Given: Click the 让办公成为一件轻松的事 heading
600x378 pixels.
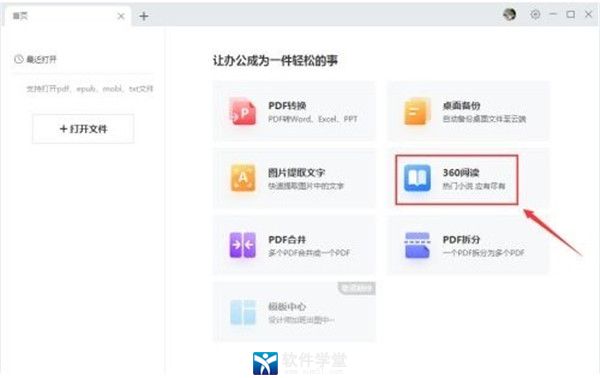Looking at the screenshot, I should click(275, 60).
